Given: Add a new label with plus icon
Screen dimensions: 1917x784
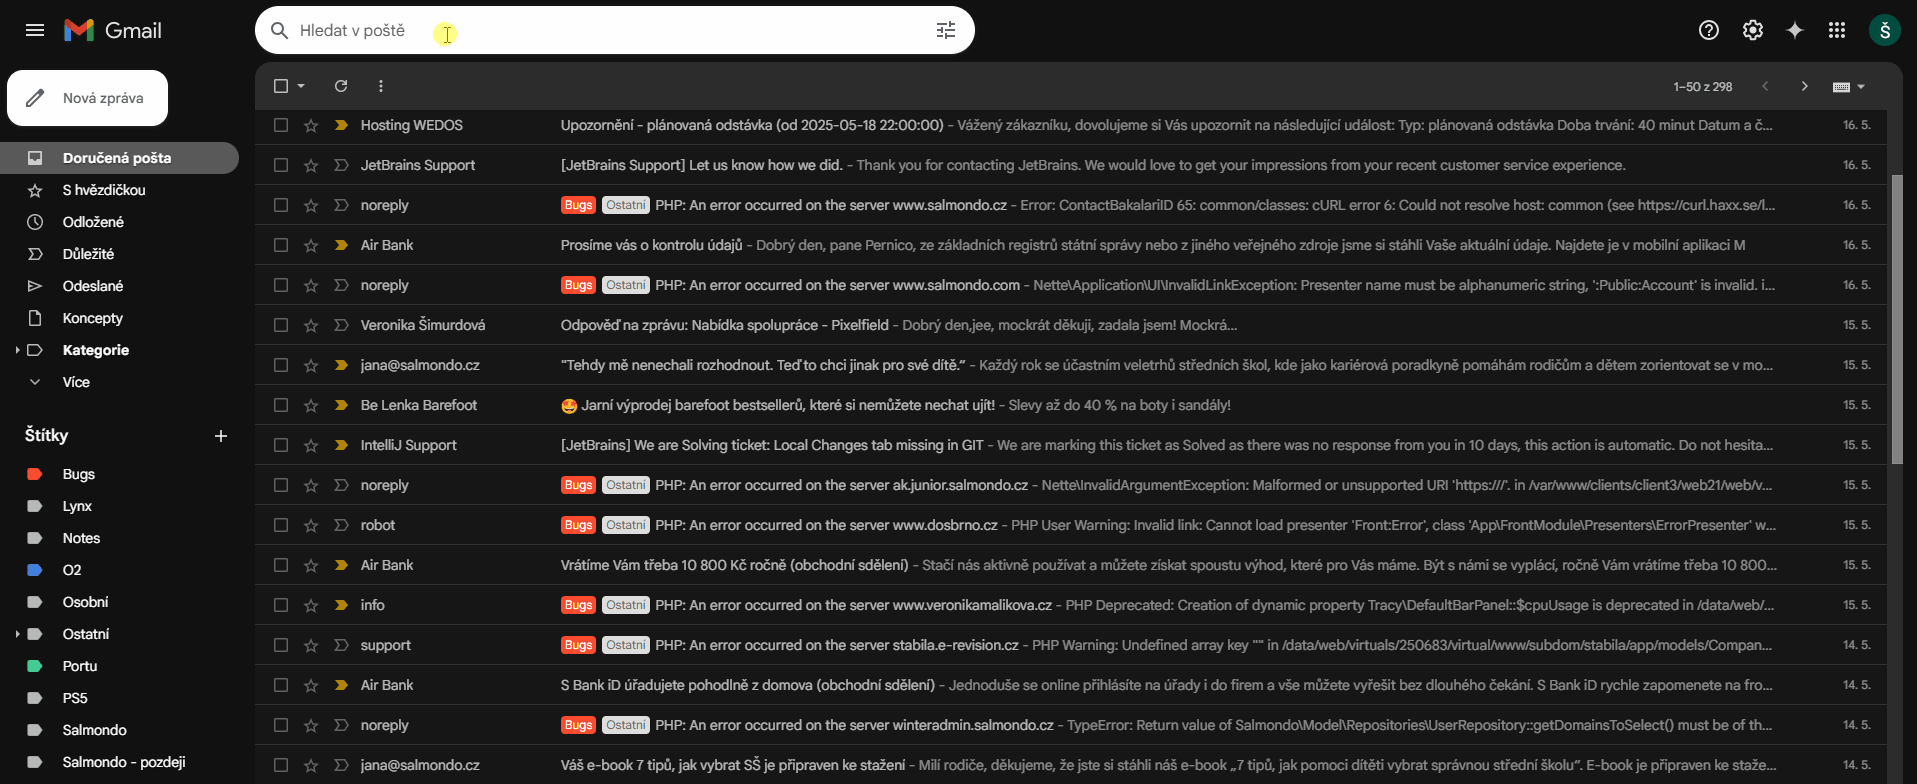Looking at the screenshot, I should point(221,436).
